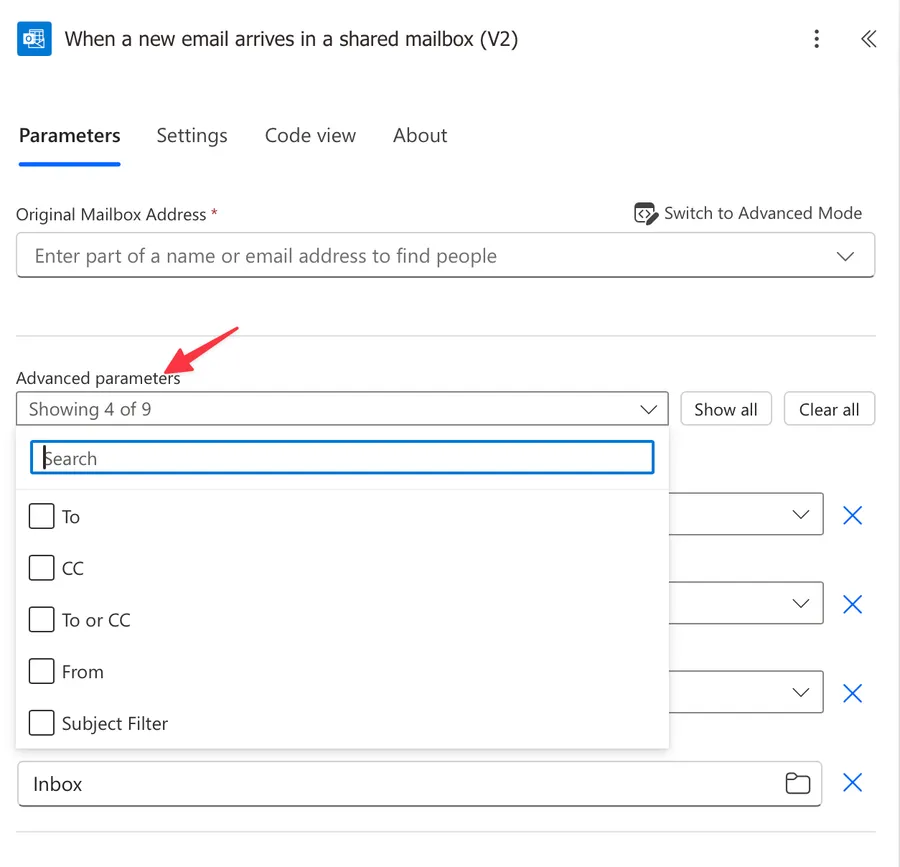
Task: Open the three-dot more options menu
Action: (817, 39)
